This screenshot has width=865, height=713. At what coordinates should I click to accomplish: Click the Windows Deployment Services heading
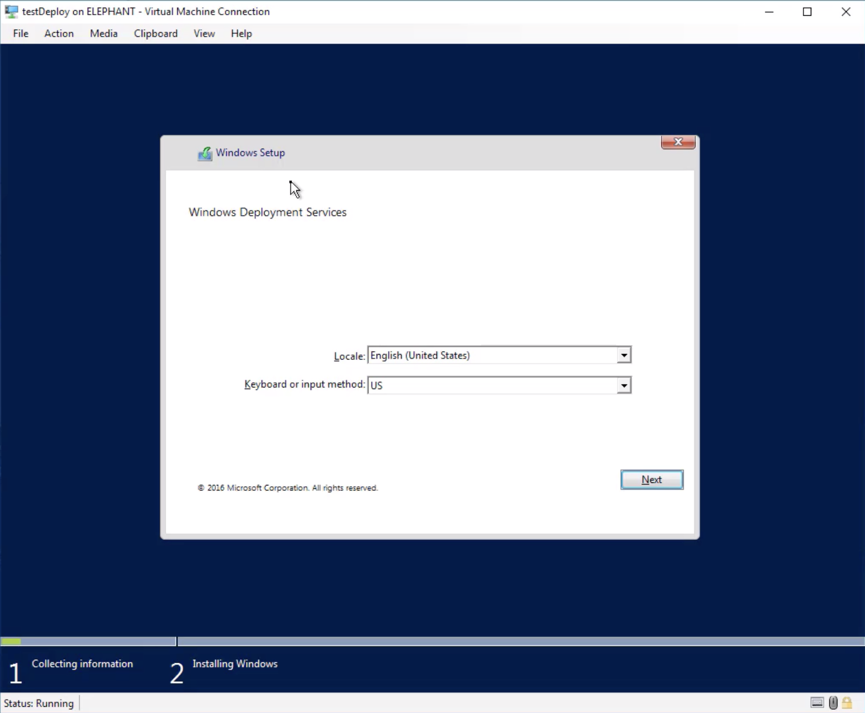(268, 212)
